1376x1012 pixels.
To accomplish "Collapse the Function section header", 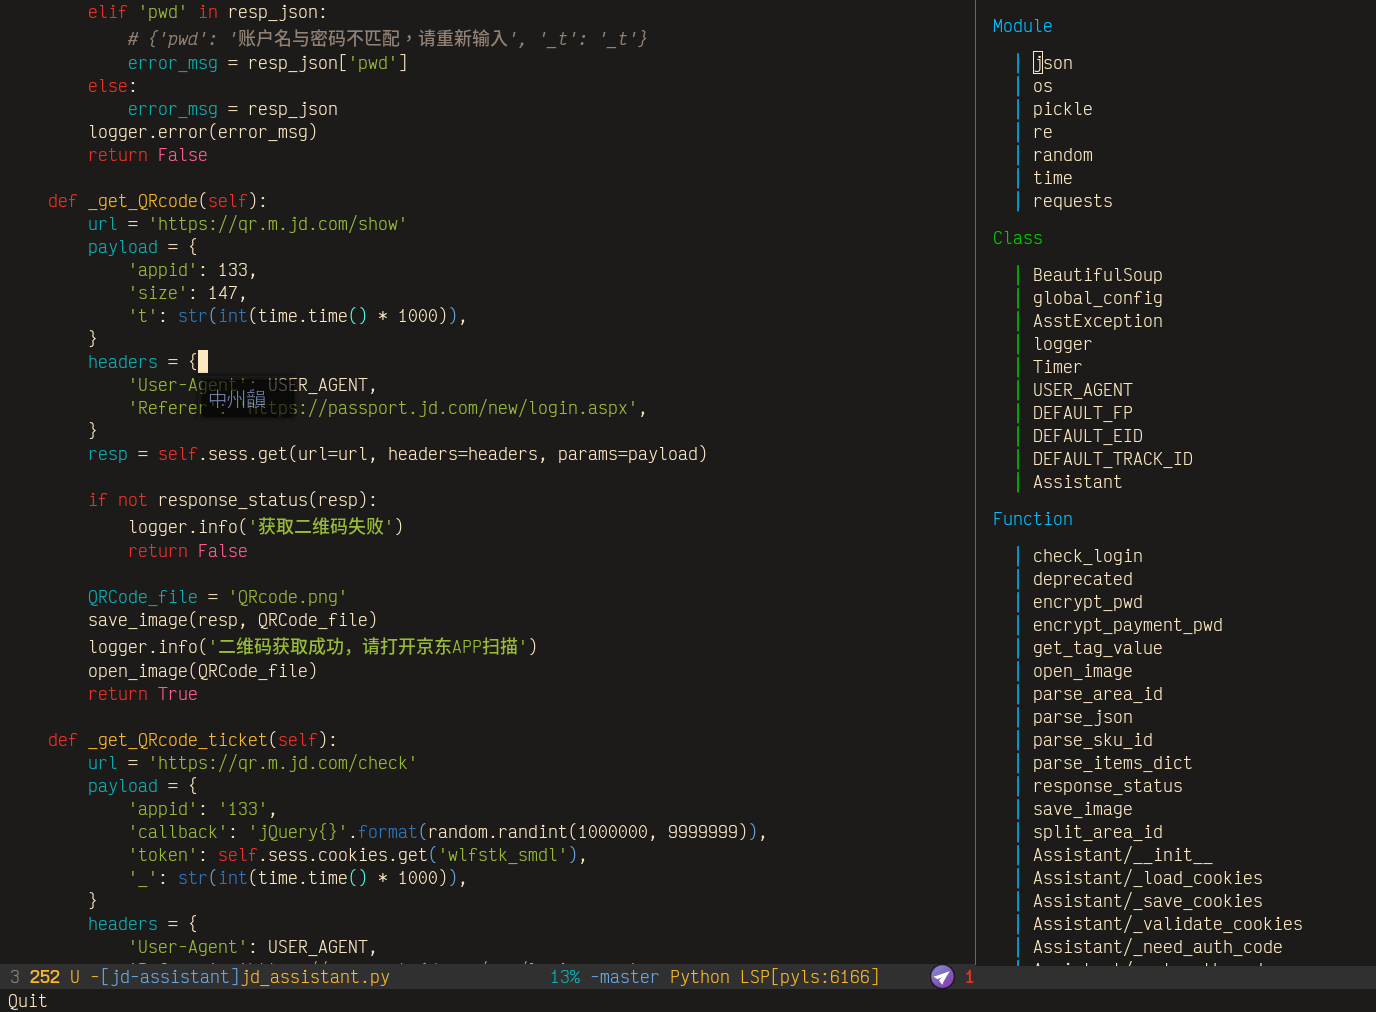I will 1032,519.
